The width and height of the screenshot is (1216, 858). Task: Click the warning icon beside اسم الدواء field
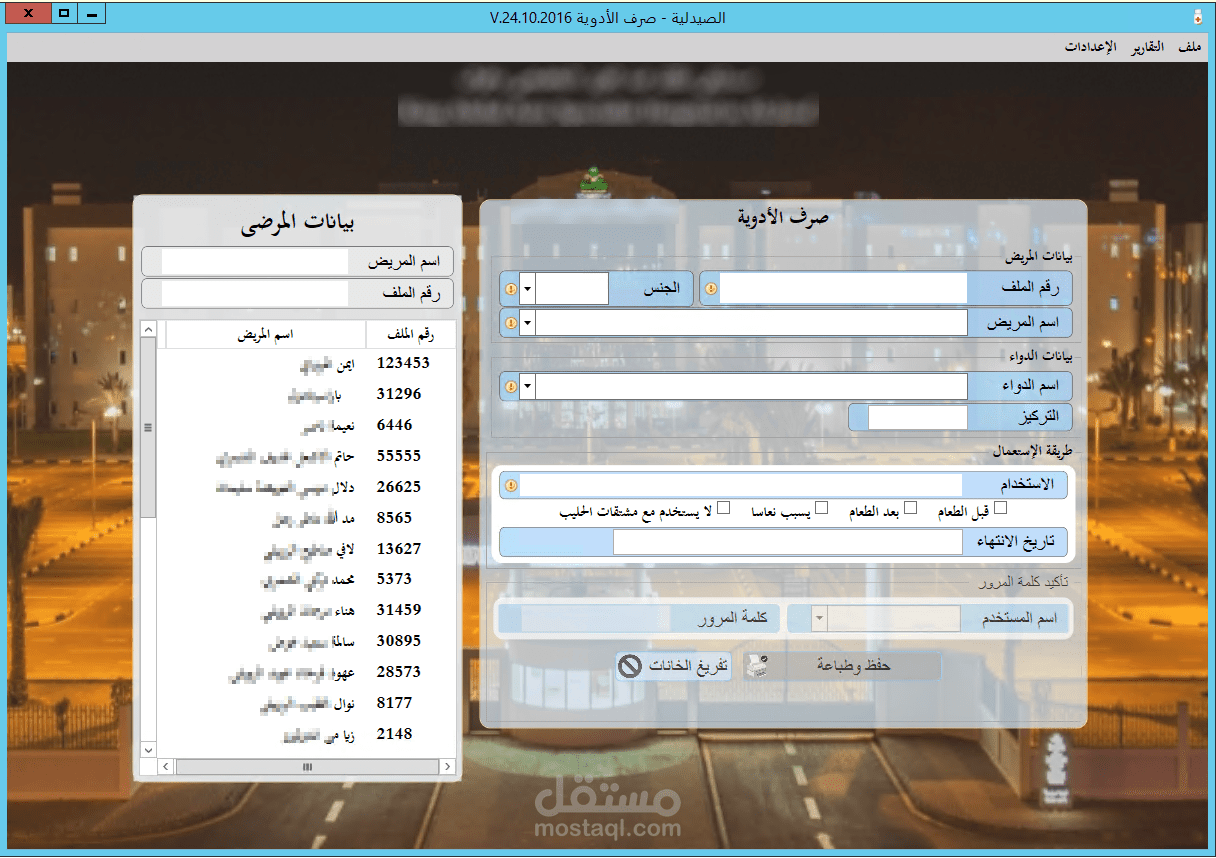510,386
